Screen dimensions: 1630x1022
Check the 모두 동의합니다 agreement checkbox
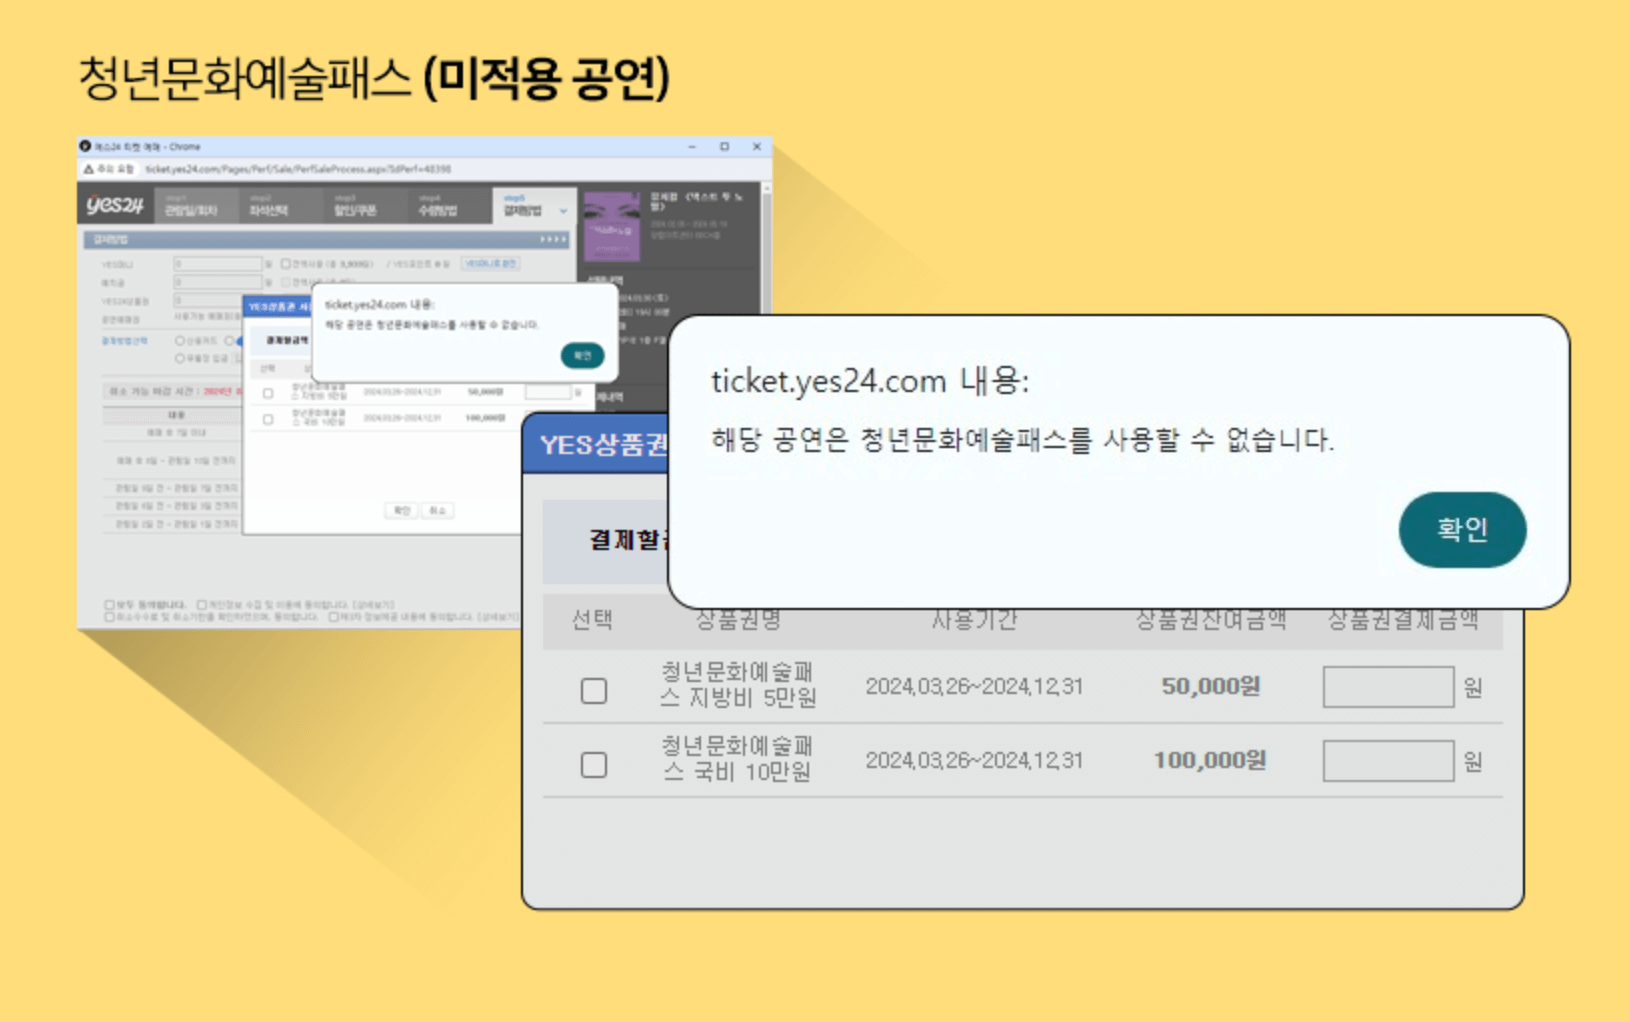tap(108, 604)
